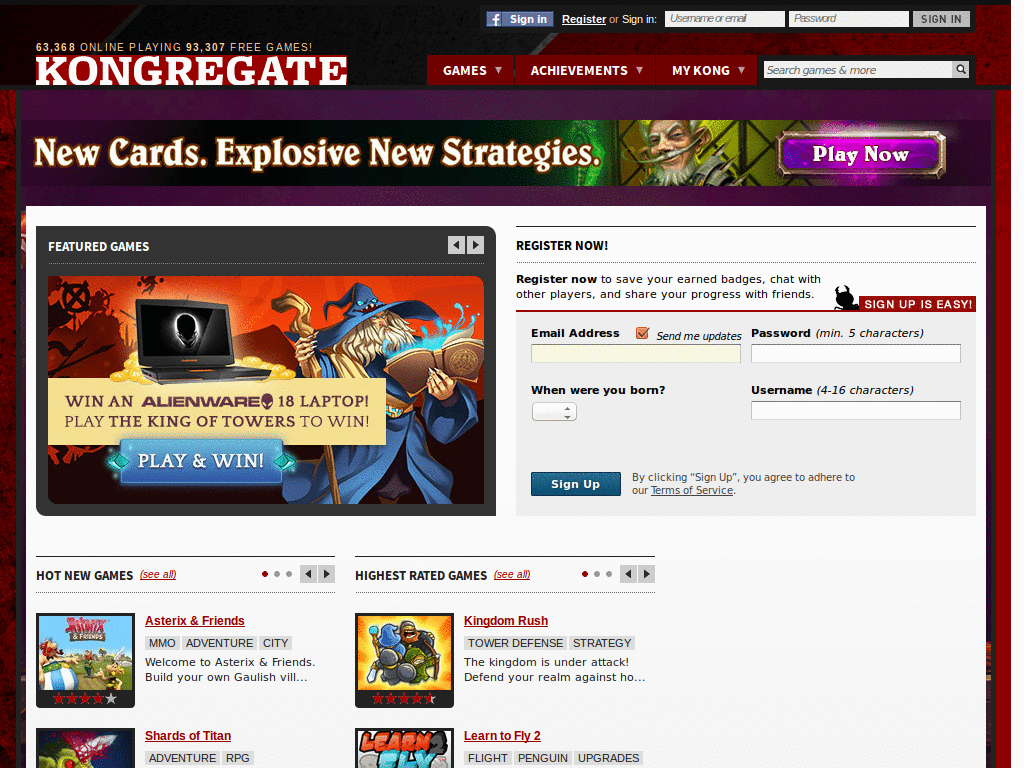Click the TOWER DEFENSE tag
The image size is (1024, 768).
(x=515, y=643)
